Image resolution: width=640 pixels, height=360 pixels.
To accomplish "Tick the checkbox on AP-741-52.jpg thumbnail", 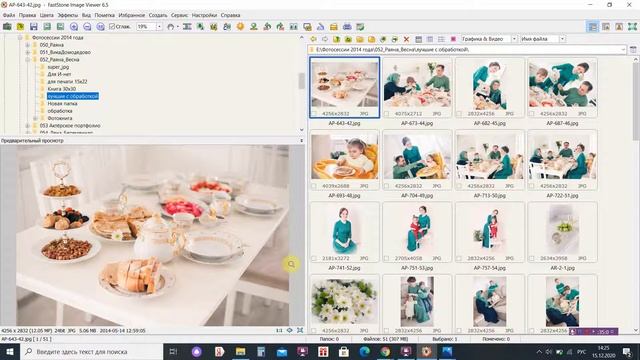I will click(x=314, y=258).
